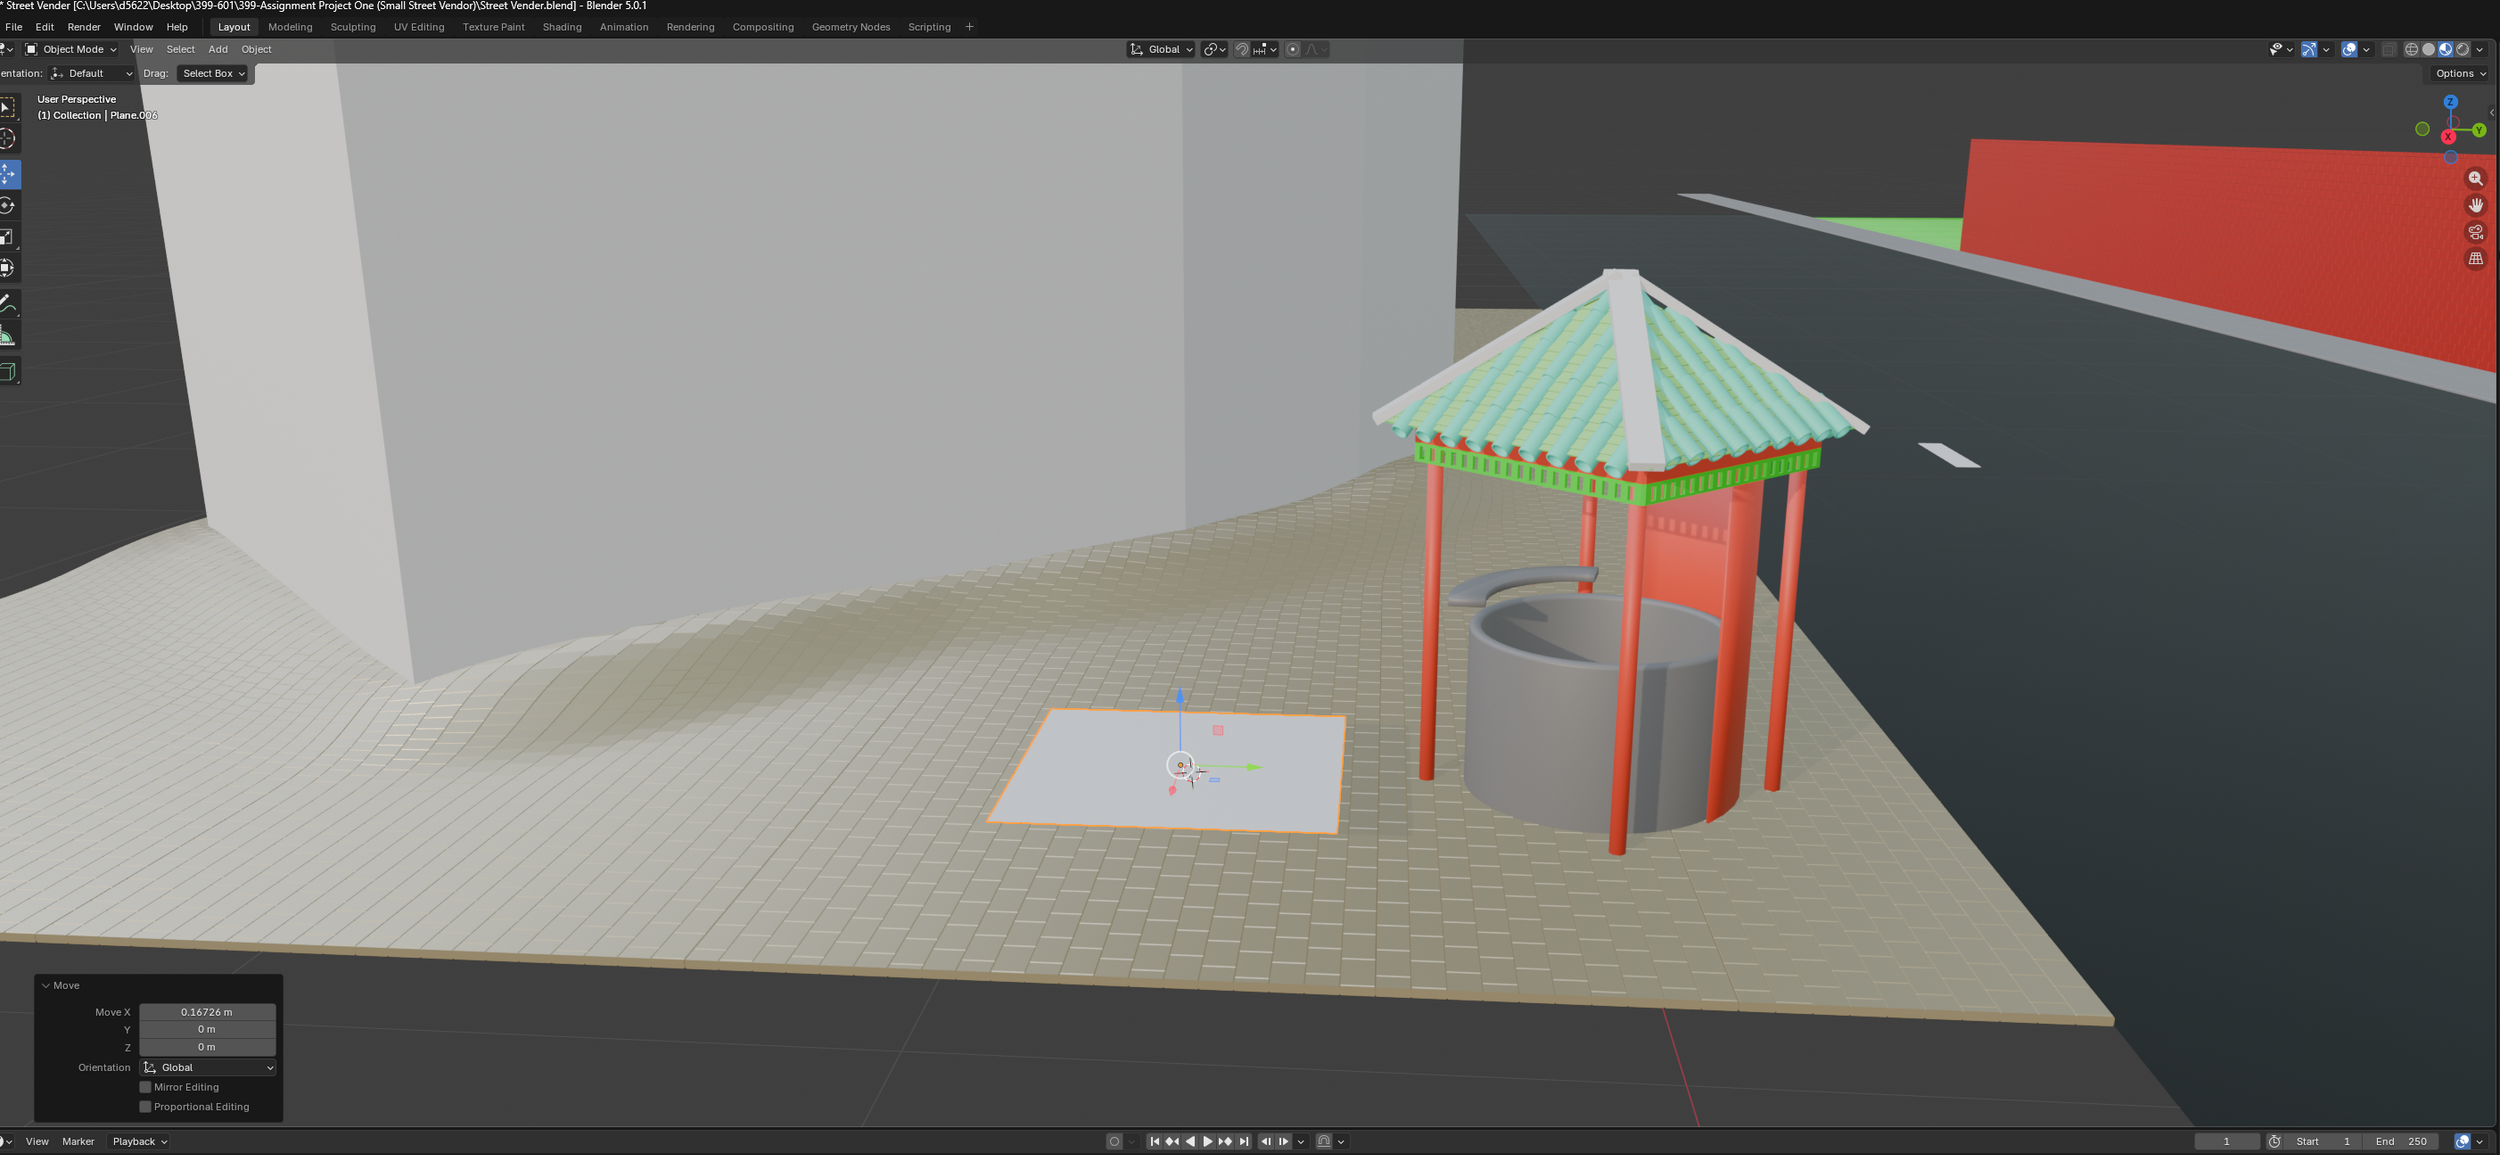Click the zoom viewport magnifier icon
Viewport: 2500px width, 1155px height.
tap(2475, 179)
